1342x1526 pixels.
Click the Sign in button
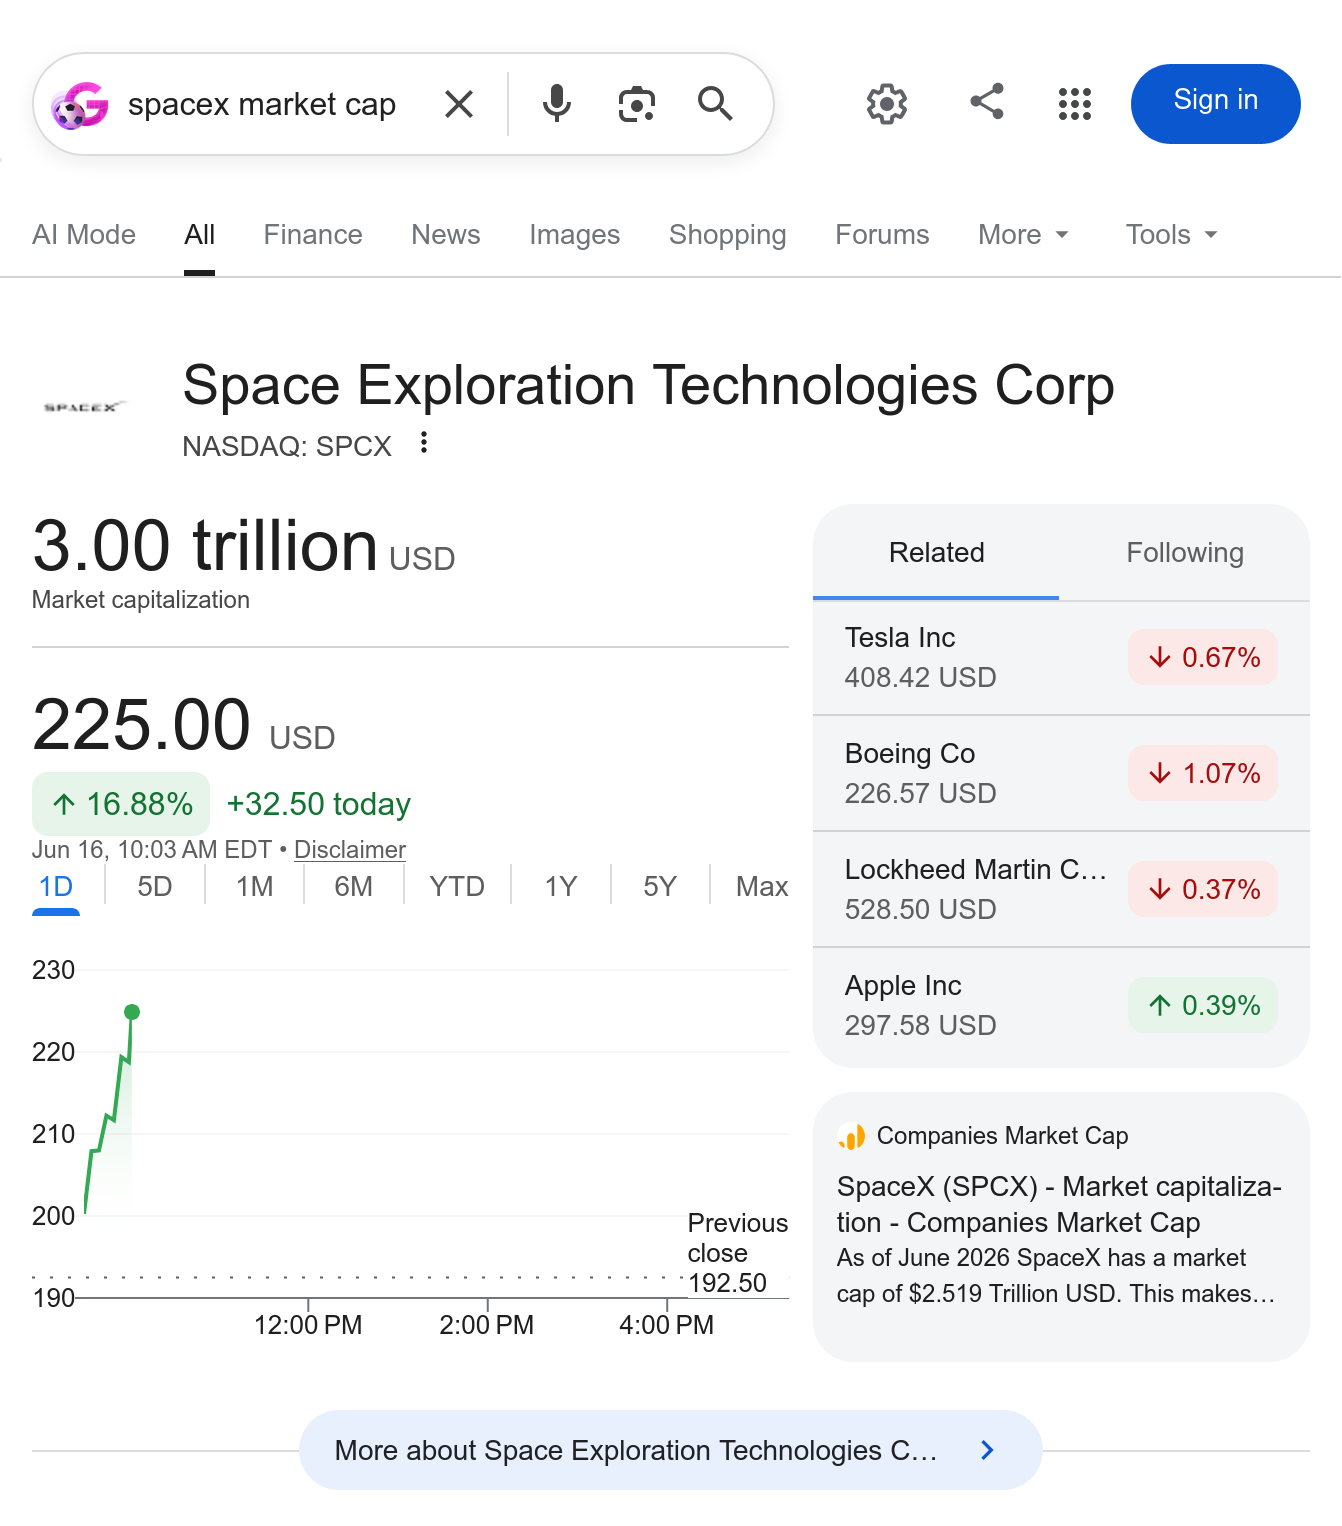1215,104
